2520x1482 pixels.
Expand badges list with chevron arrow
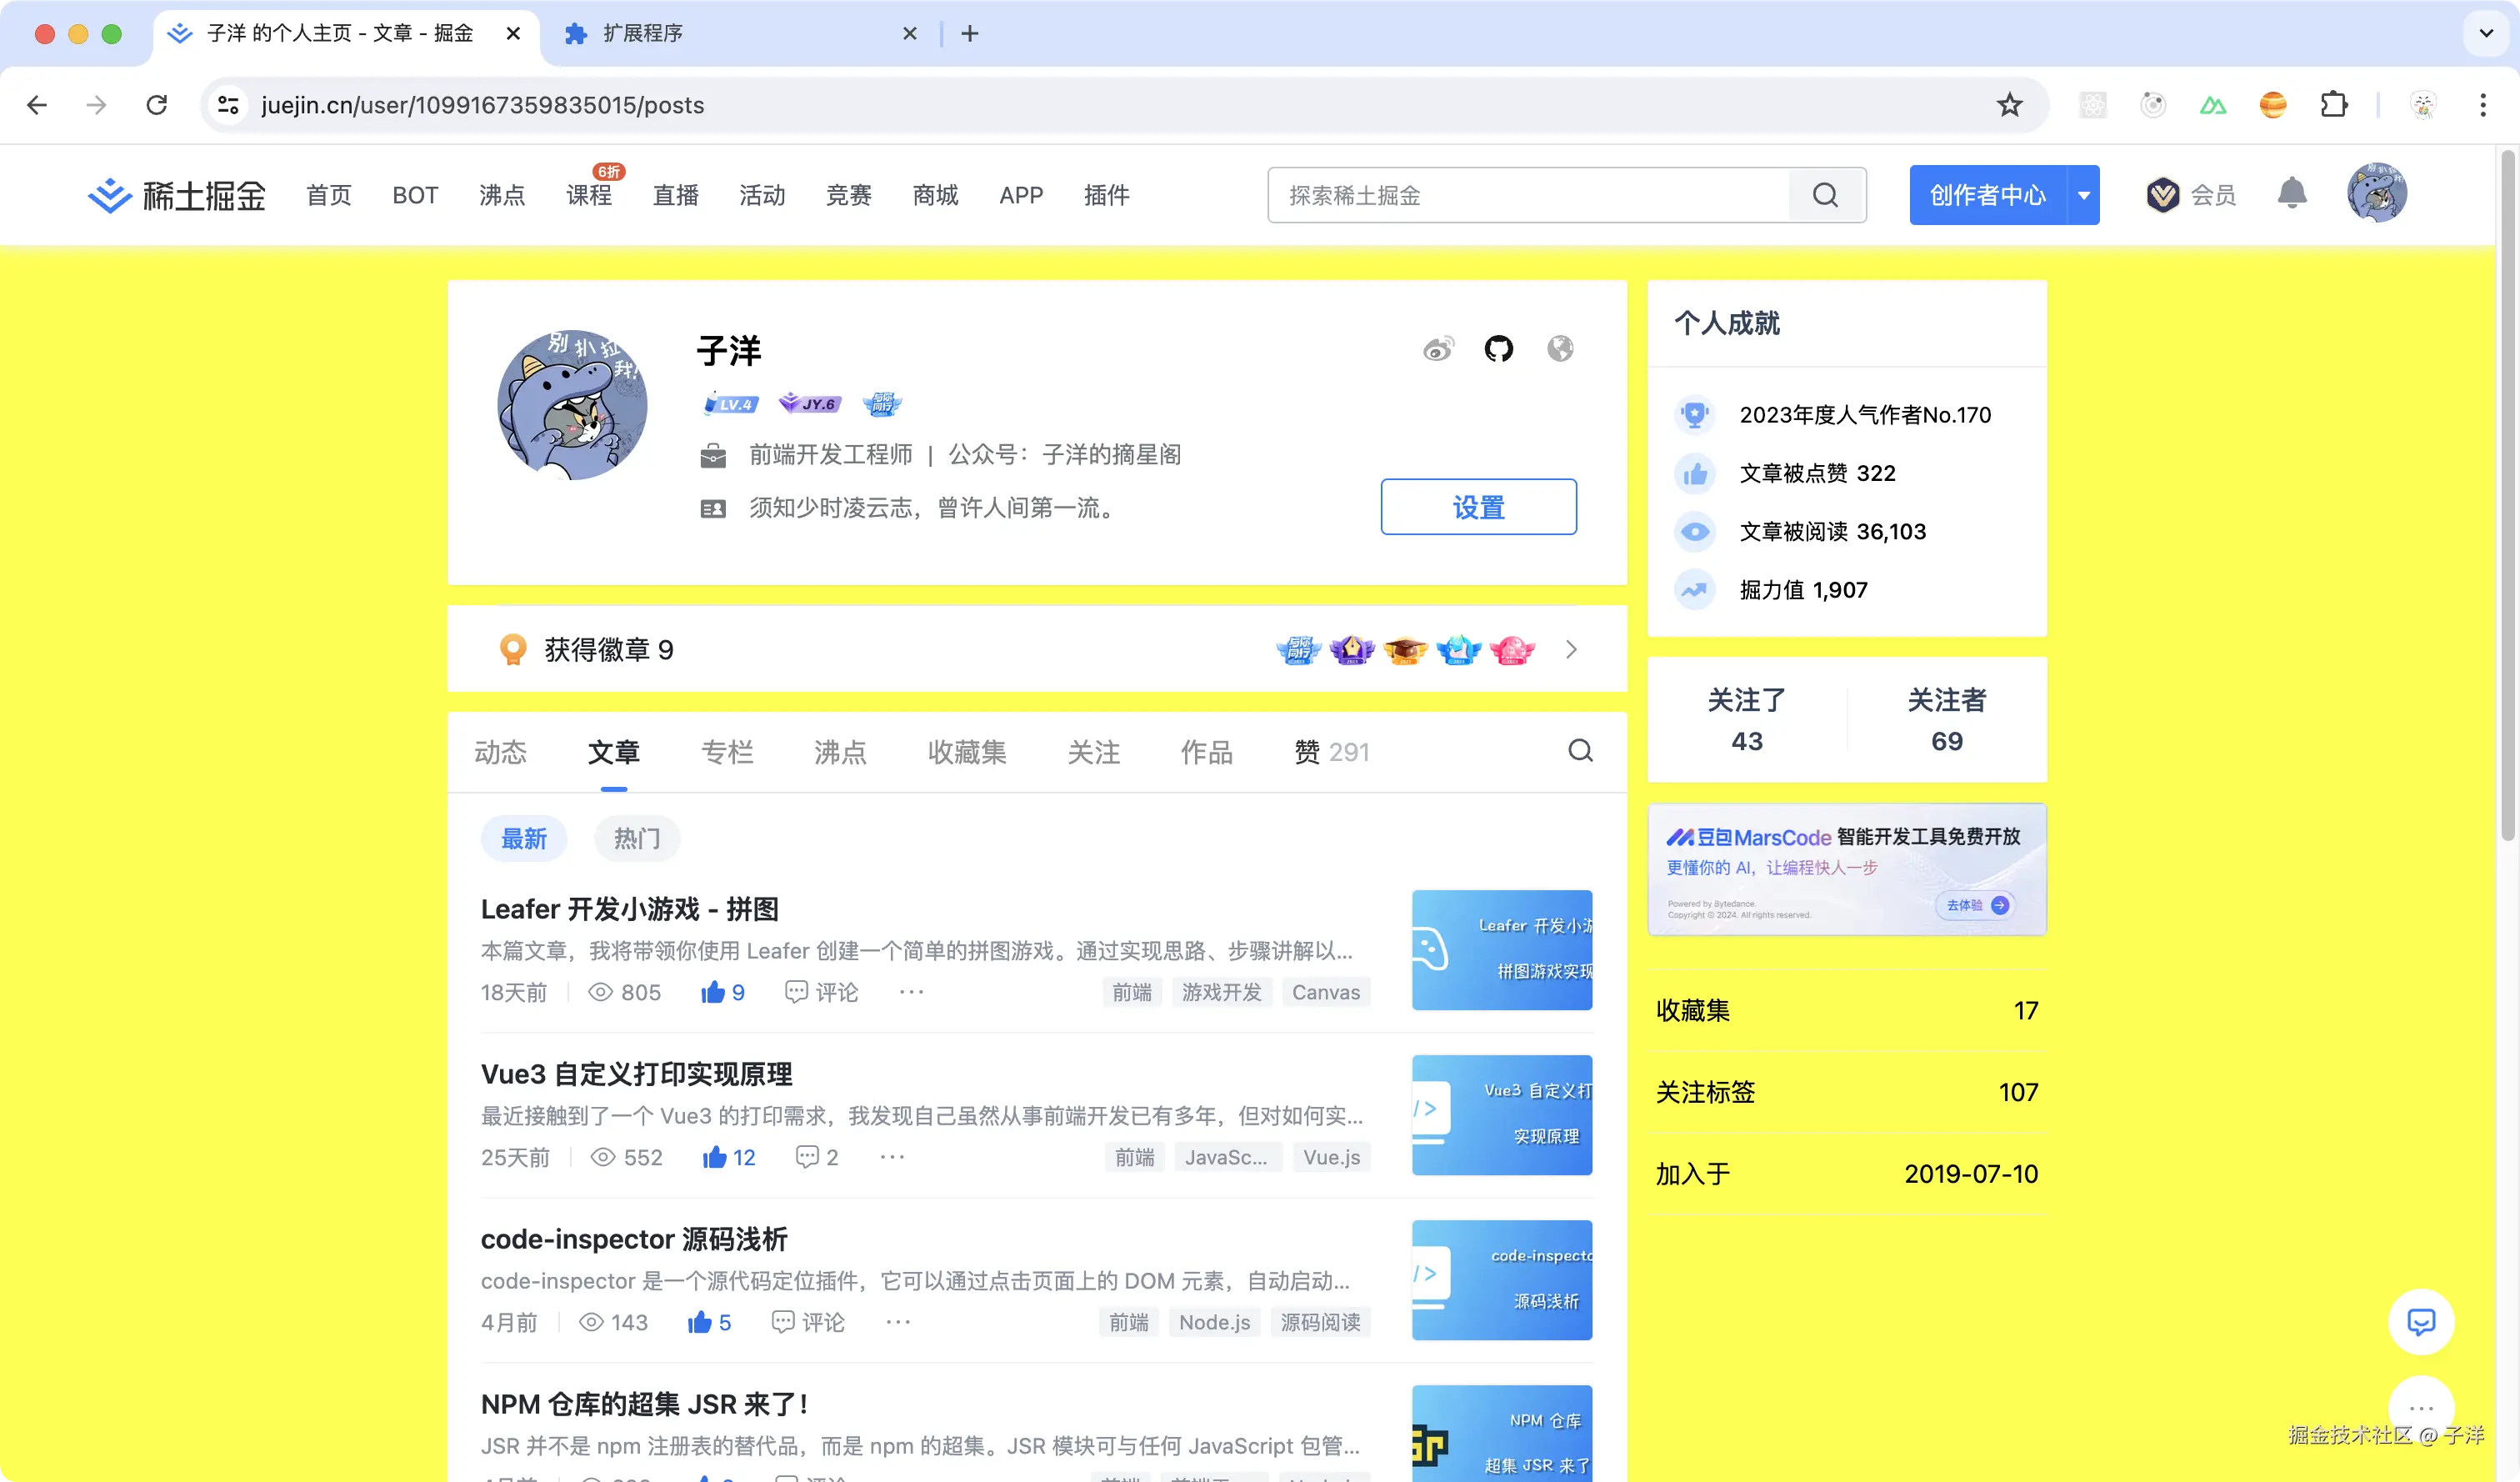[x=1571, y=650]
